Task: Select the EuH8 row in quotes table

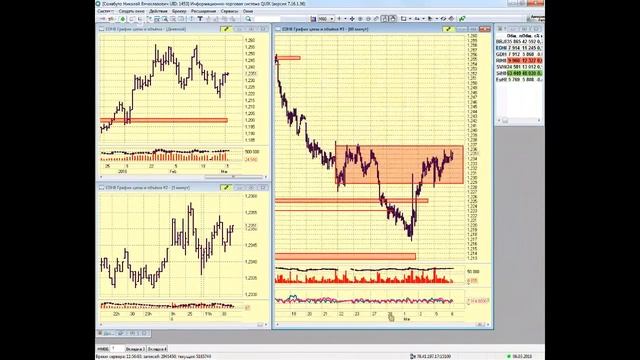Action: pyautogui.click(x=519, y=80)
